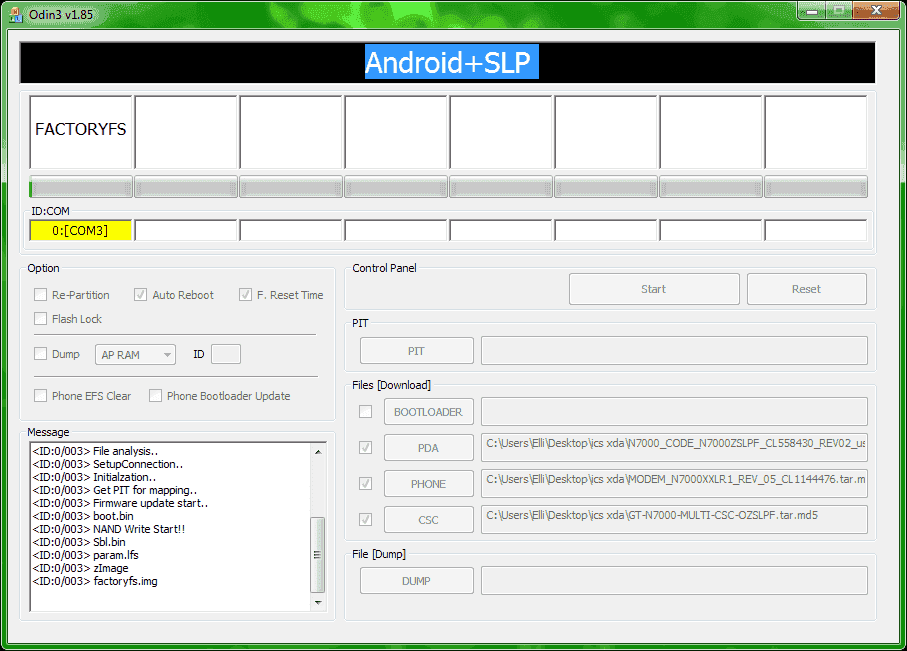
Task: Click the PHONE file button
Action: 429,483
